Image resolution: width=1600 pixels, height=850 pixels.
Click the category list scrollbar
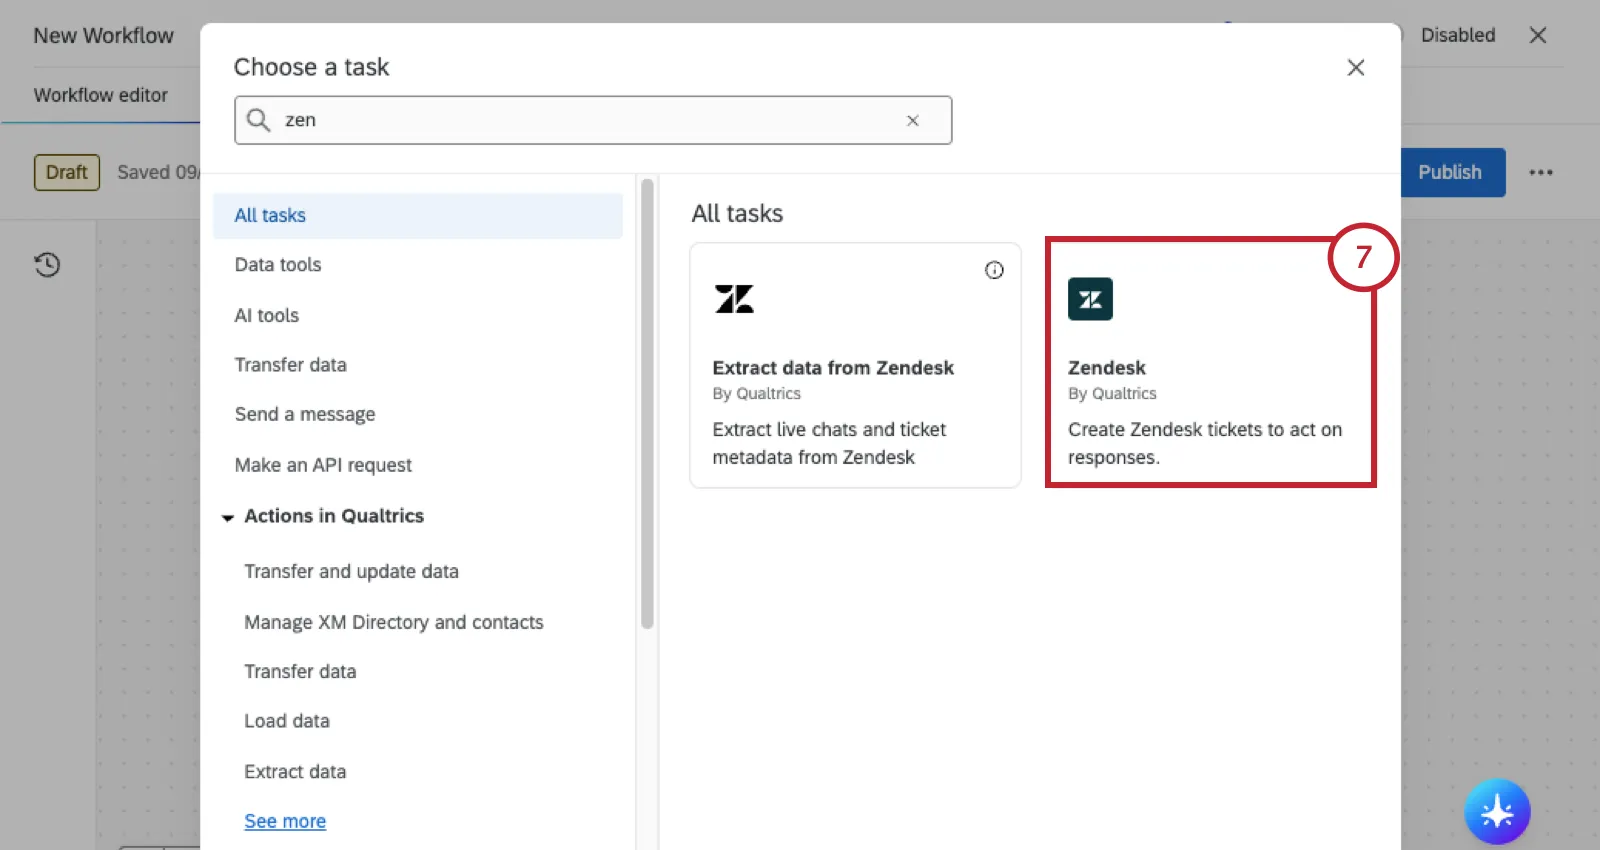pos(647,404)
